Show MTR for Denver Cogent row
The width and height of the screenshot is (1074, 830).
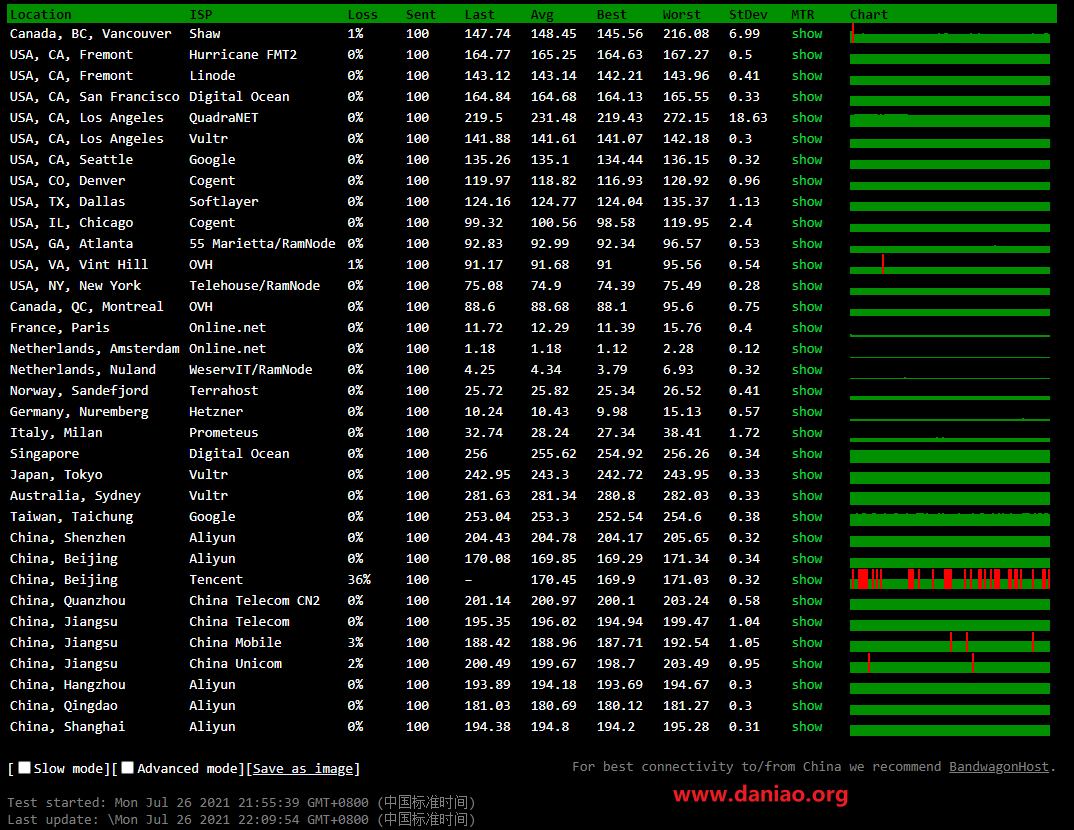[807, 181]
